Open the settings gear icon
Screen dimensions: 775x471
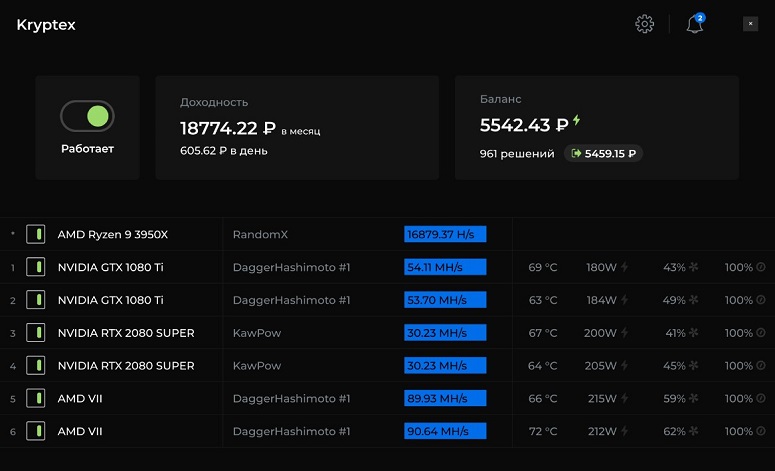(644, 24)
